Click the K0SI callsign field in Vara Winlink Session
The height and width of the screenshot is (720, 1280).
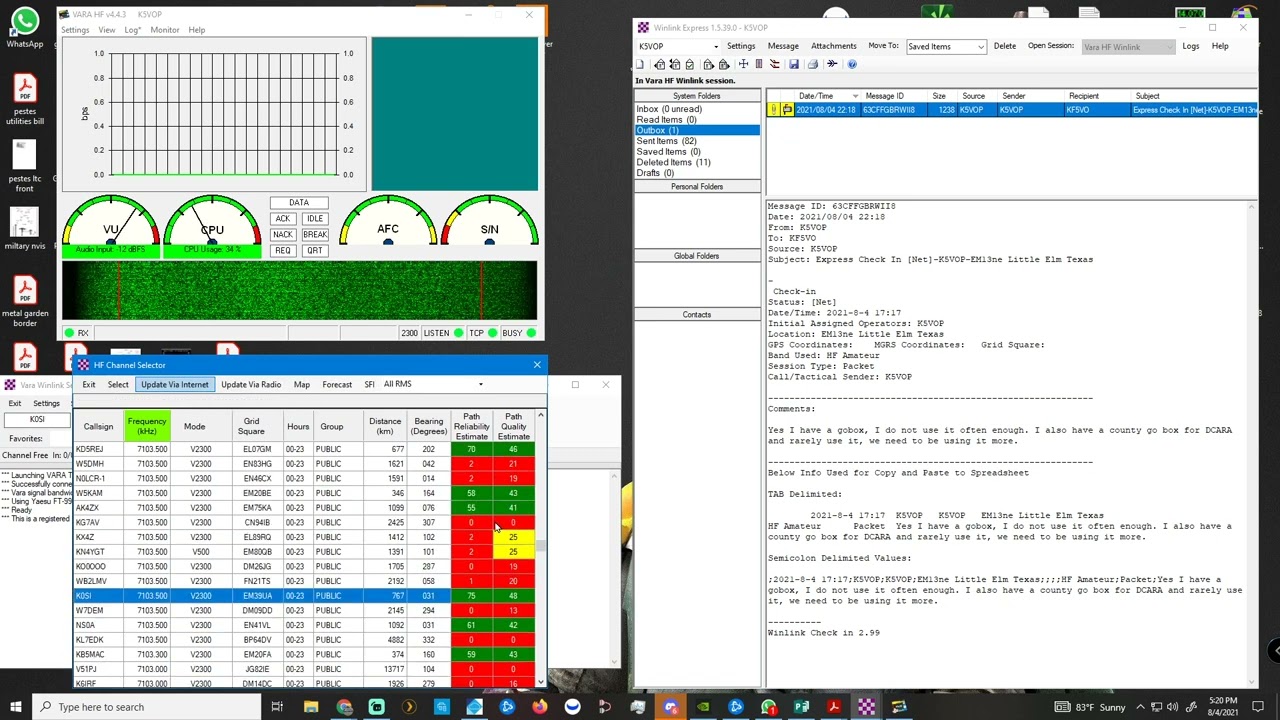coord(37,419)
